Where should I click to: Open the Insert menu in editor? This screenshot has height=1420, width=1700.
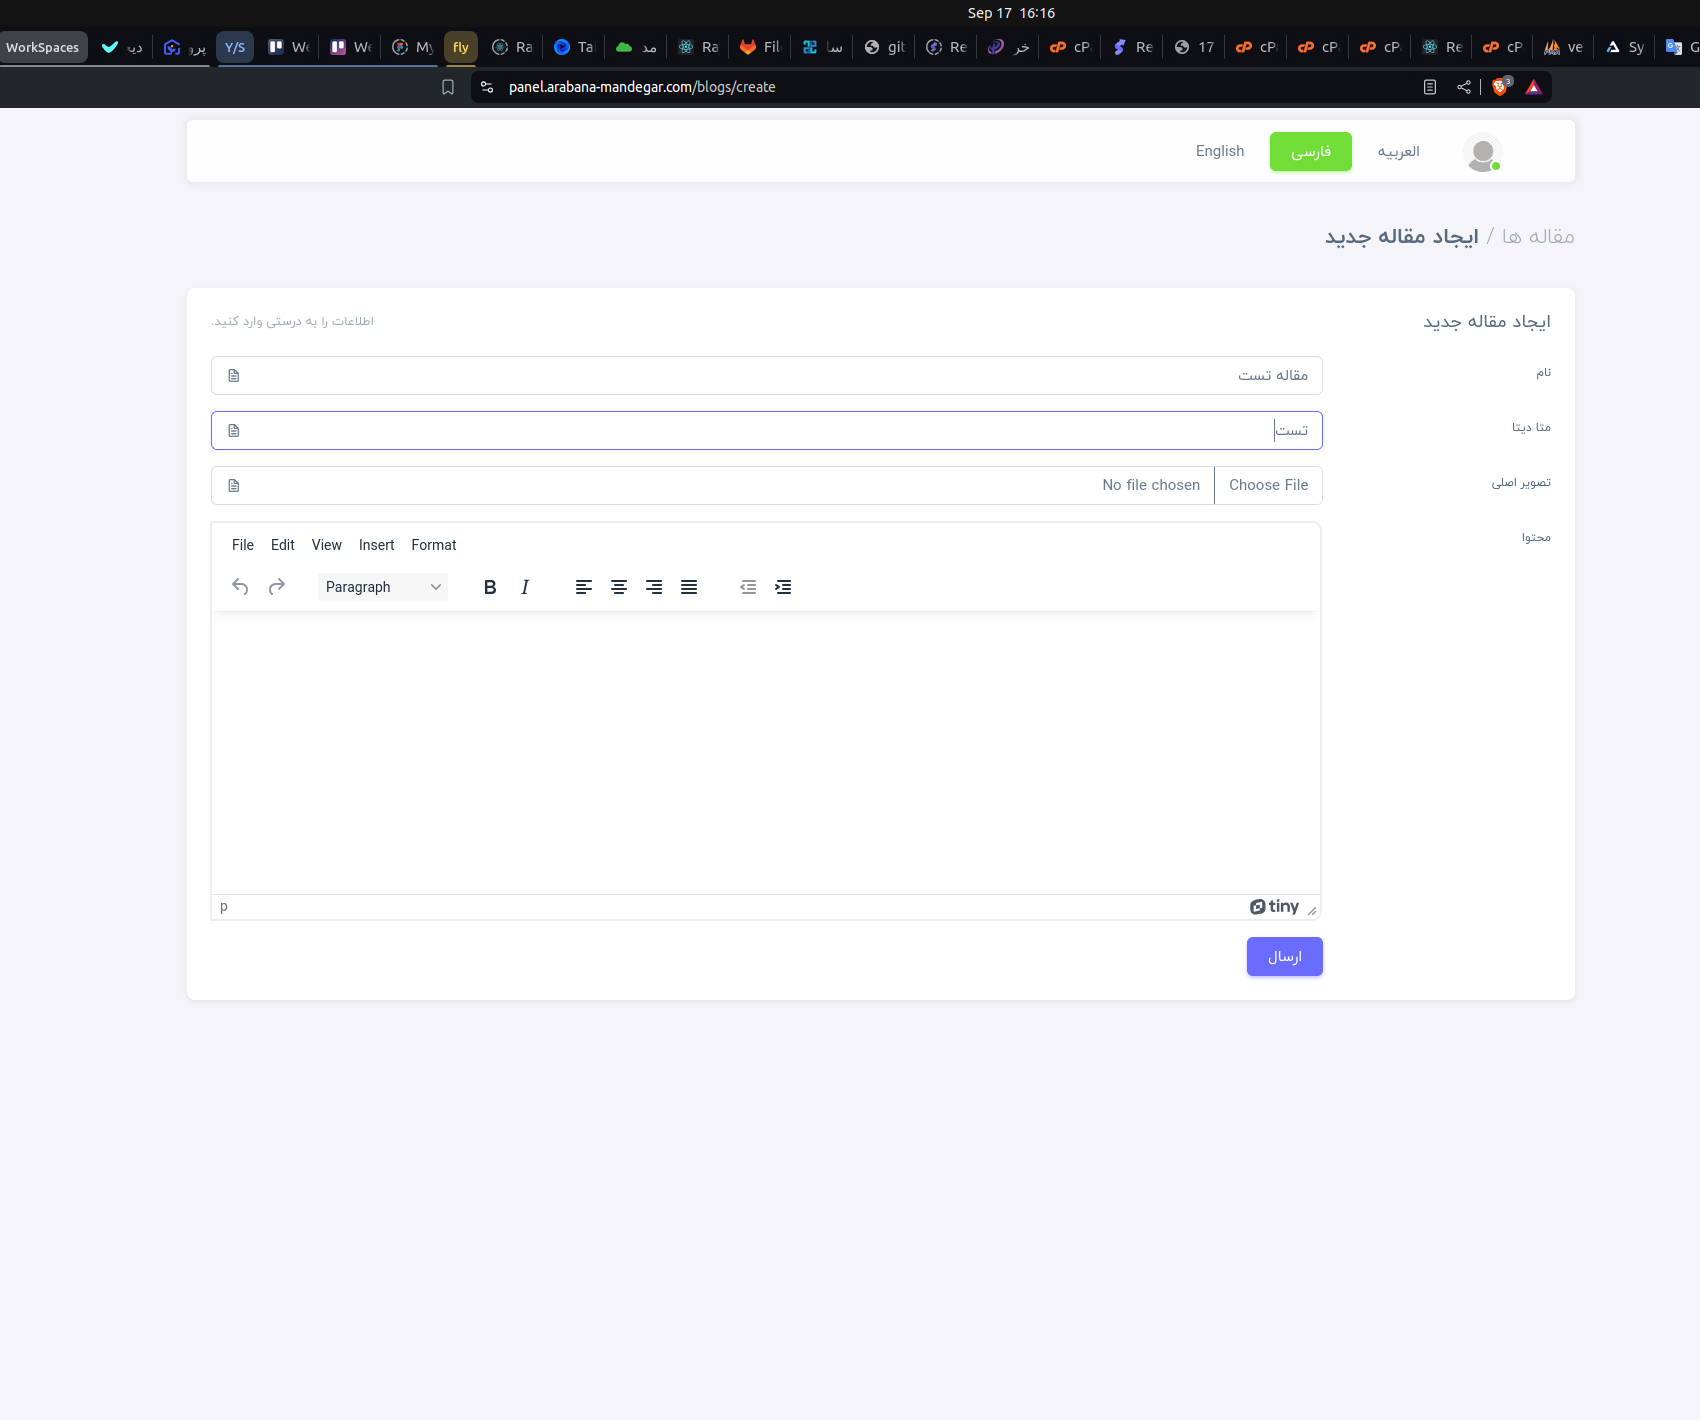tap(376, 545)
